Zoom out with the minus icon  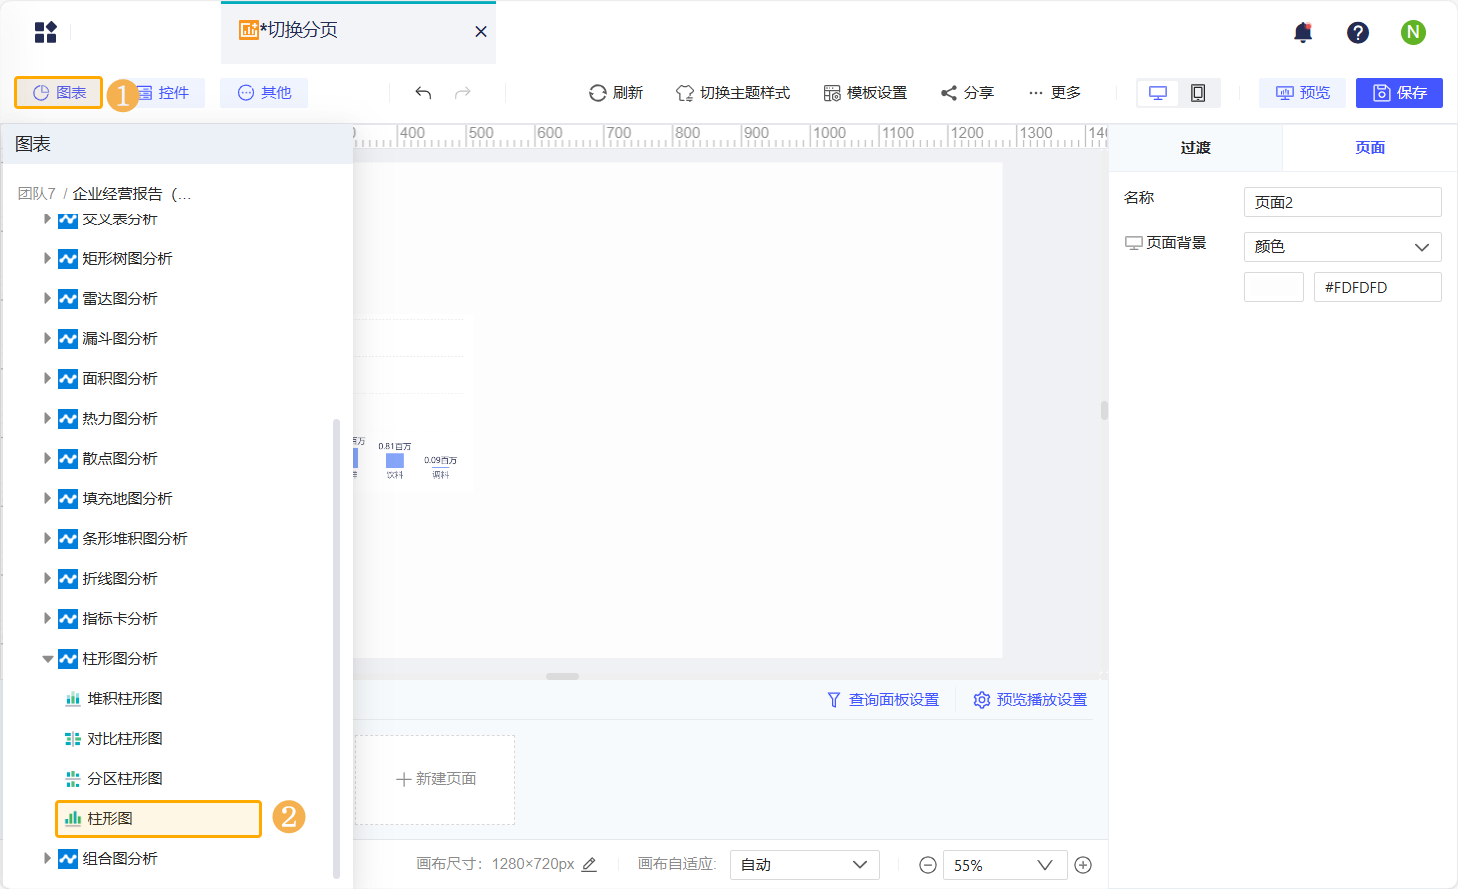tap(928, 865)
